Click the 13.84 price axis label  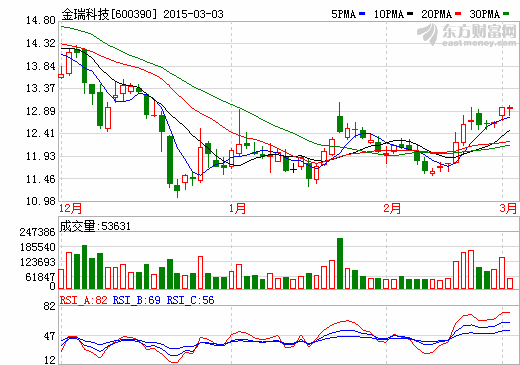click(x=41, y=66)
